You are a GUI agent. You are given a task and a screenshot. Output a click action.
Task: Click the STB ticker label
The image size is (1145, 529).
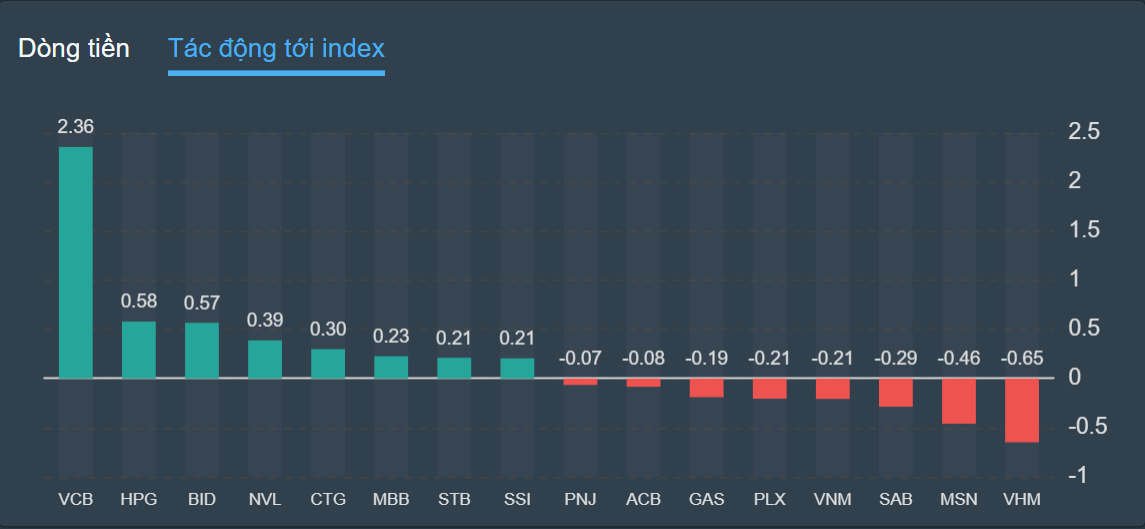pyautogui.click(x=454, y=498)
